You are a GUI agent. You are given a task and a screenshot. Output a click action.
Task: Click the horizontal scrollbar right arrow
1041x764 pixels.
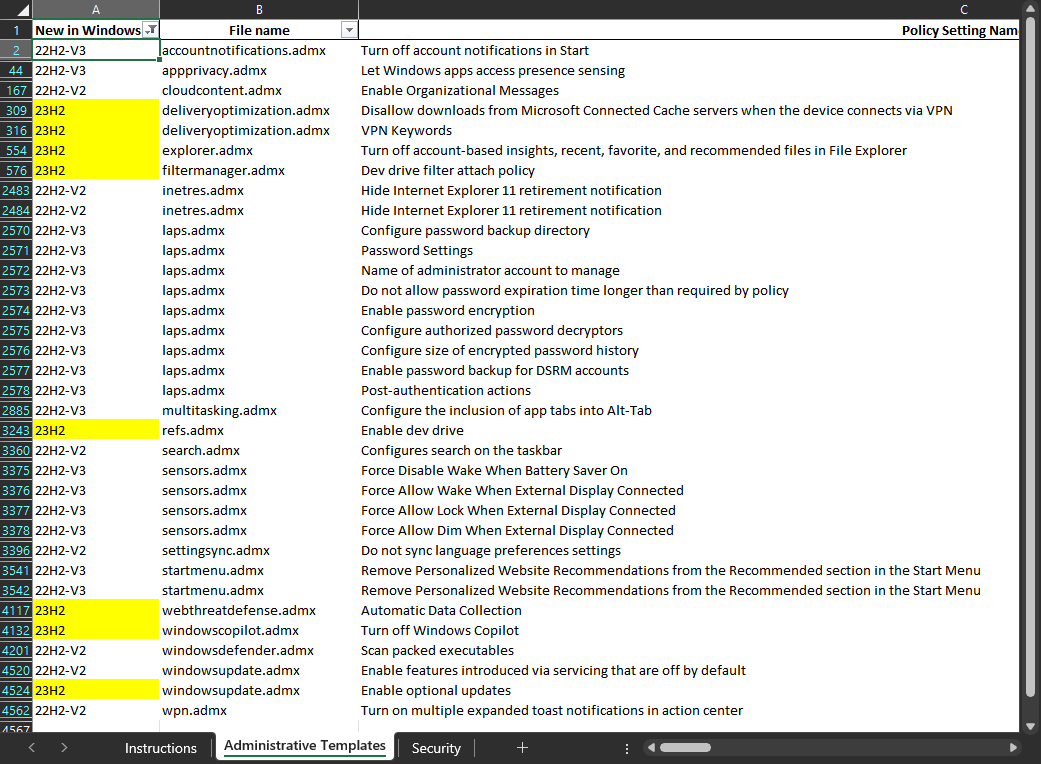click(1013, 747)
